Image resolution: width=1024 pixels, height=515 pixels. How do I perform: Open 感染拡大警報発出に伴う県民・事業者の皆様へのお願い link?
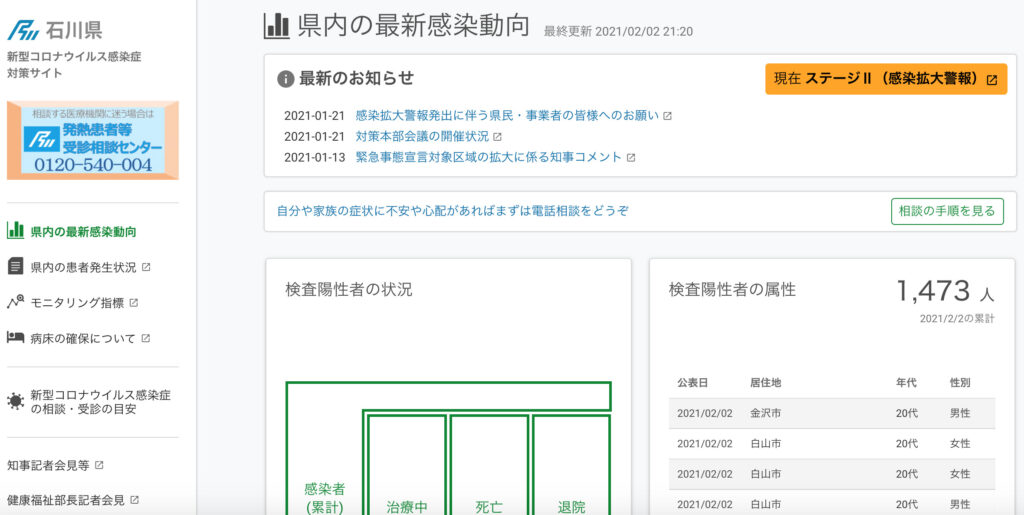507,116
